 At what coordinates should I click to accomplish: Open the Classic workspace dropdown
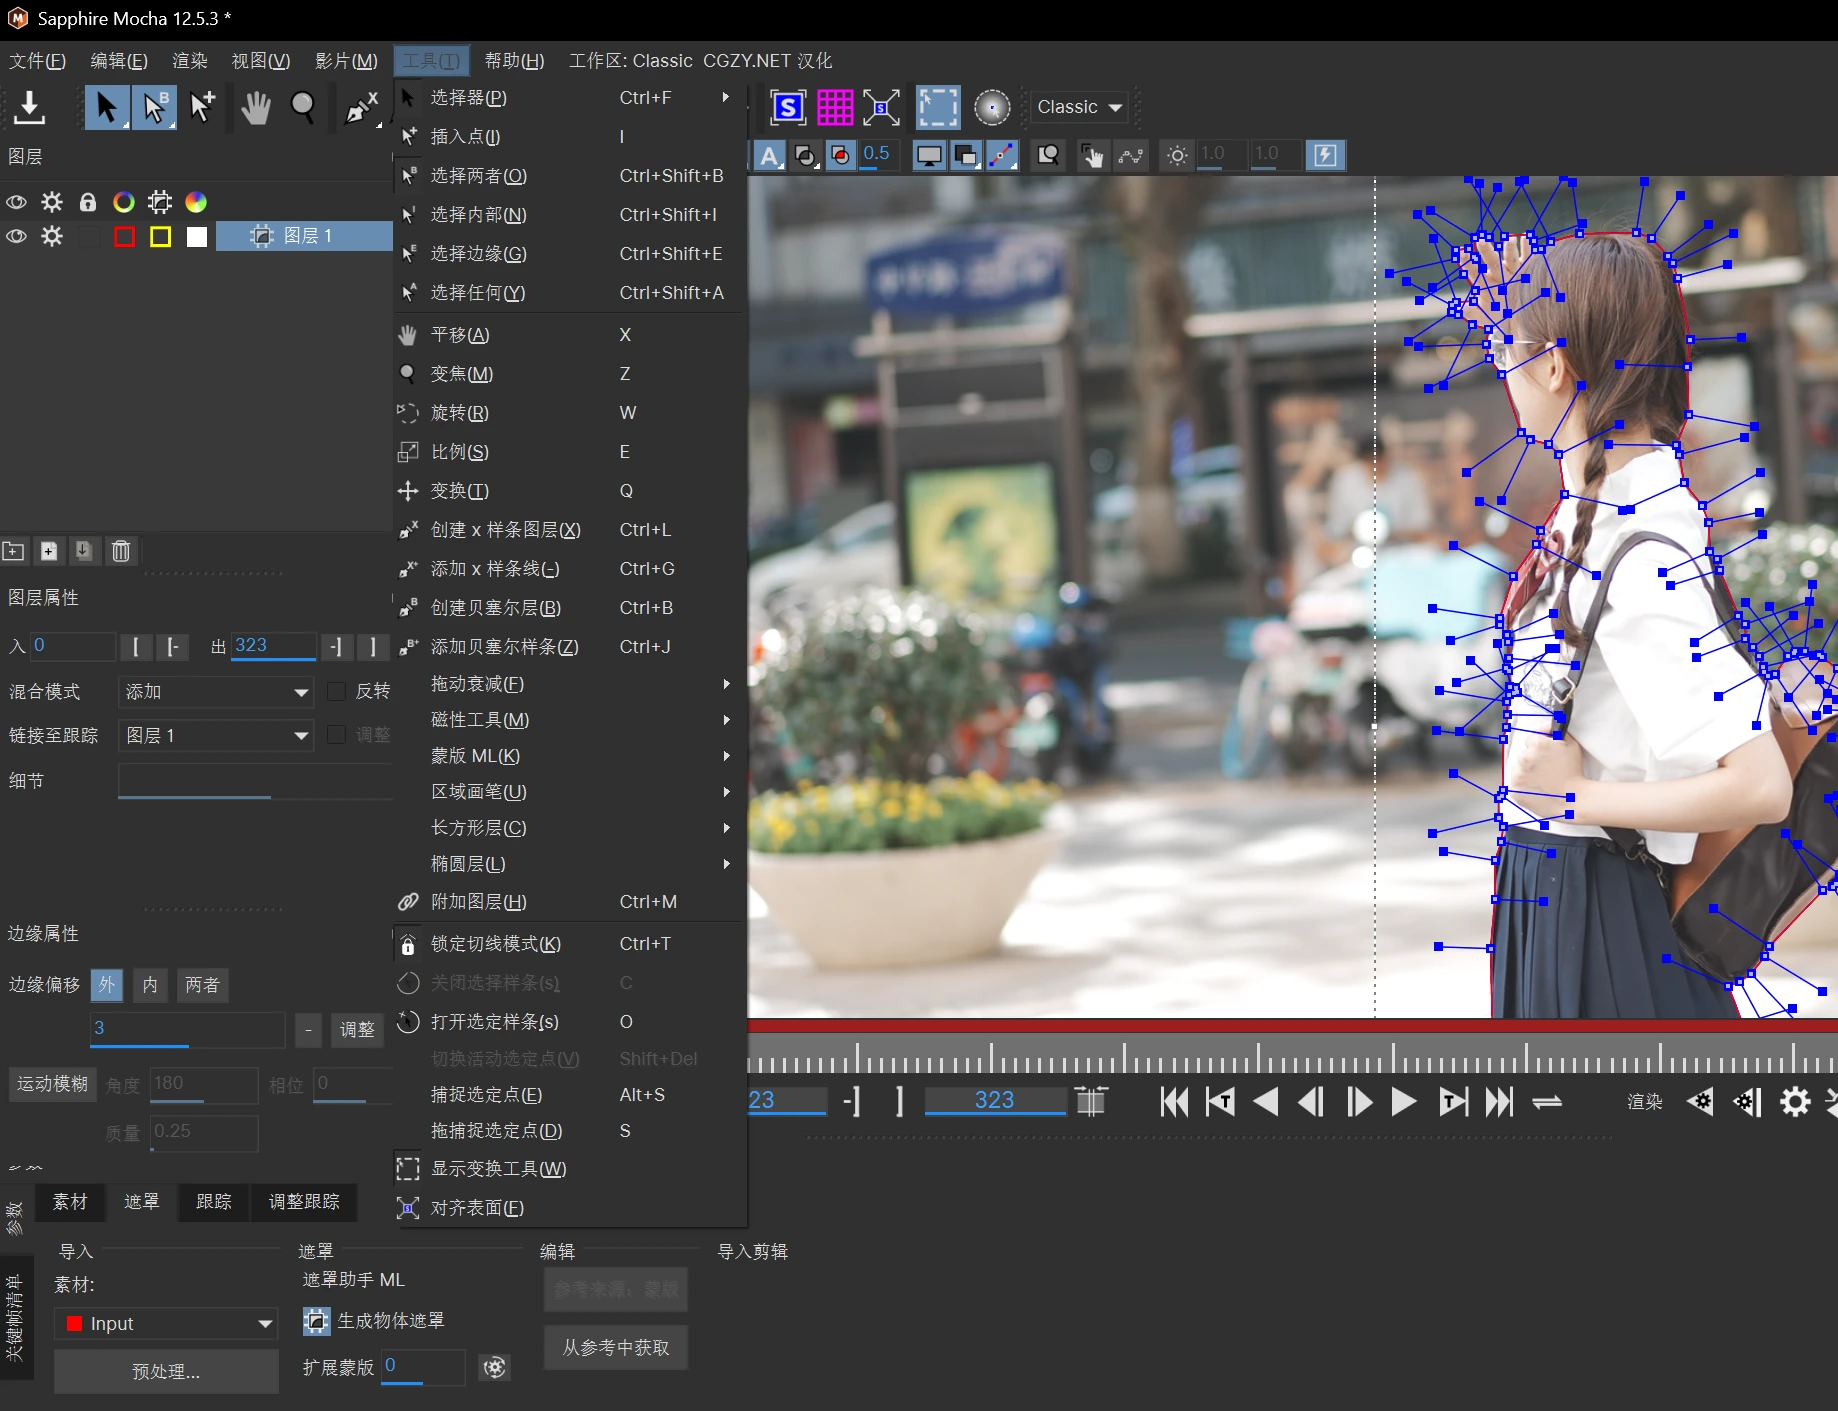(x=1079, y=107)
